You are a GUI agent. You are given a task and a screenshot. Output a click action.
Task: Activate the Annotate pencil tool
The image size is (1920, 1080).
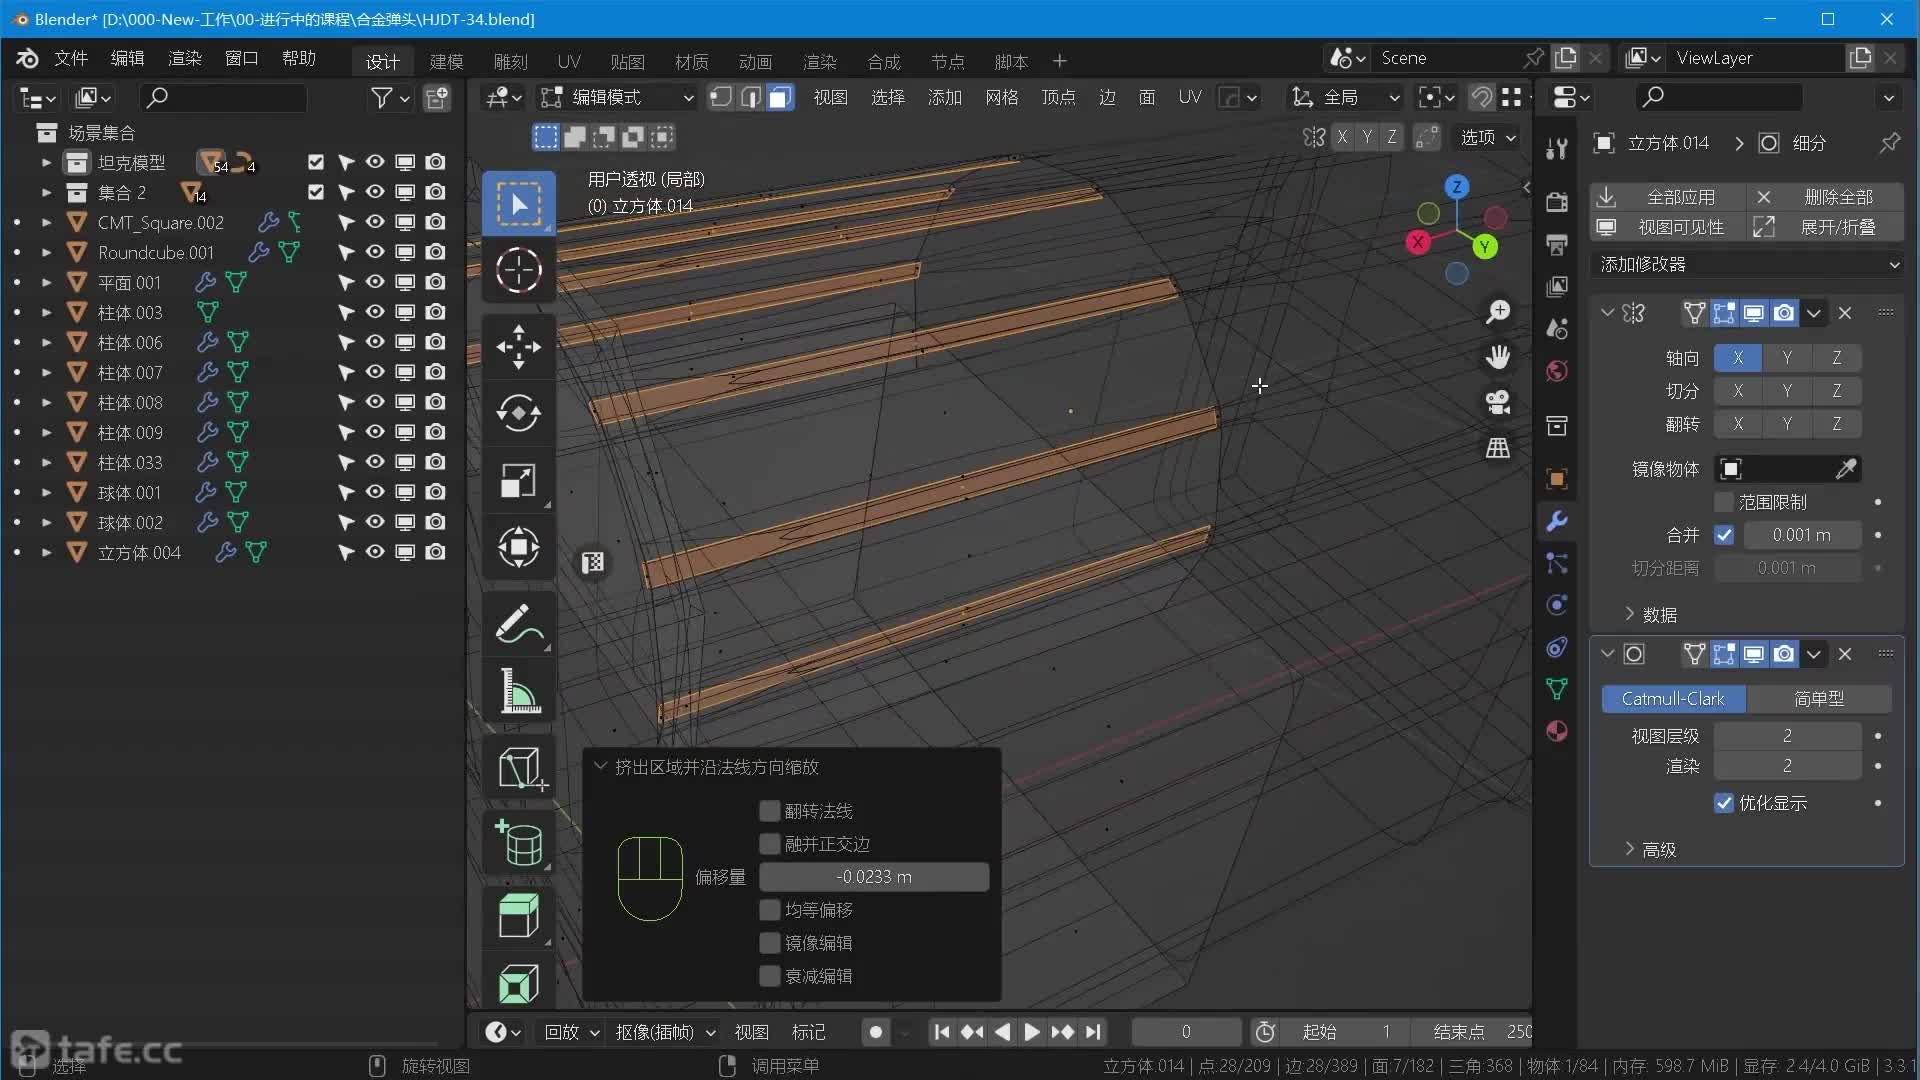[518, 624]
